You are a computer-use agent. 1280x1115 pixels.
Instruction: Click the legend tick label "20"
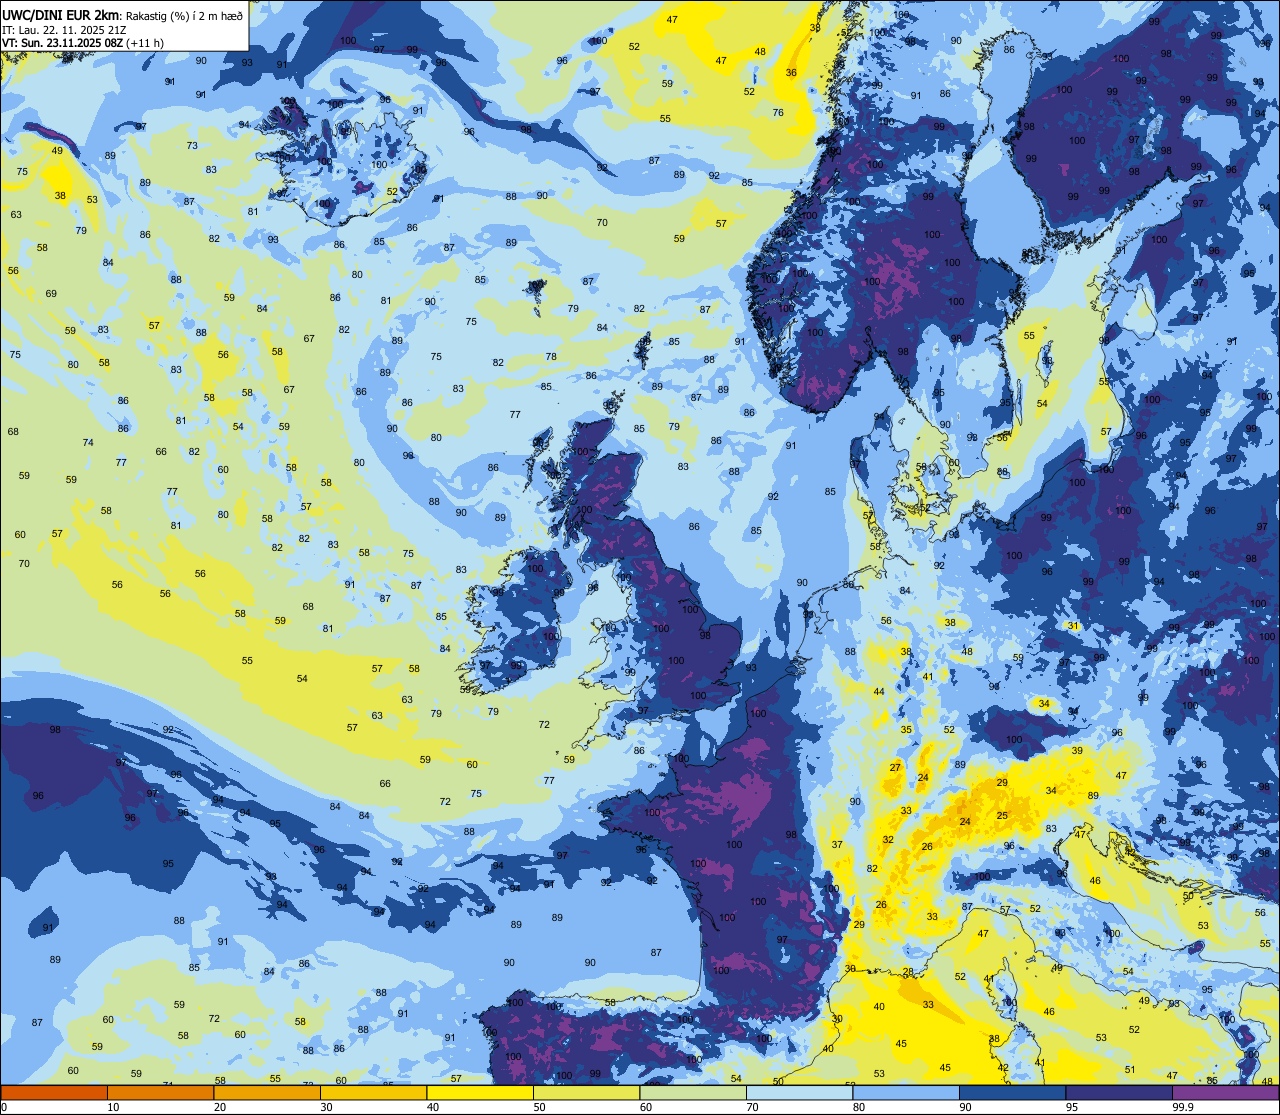click(x=219, y=1107)
